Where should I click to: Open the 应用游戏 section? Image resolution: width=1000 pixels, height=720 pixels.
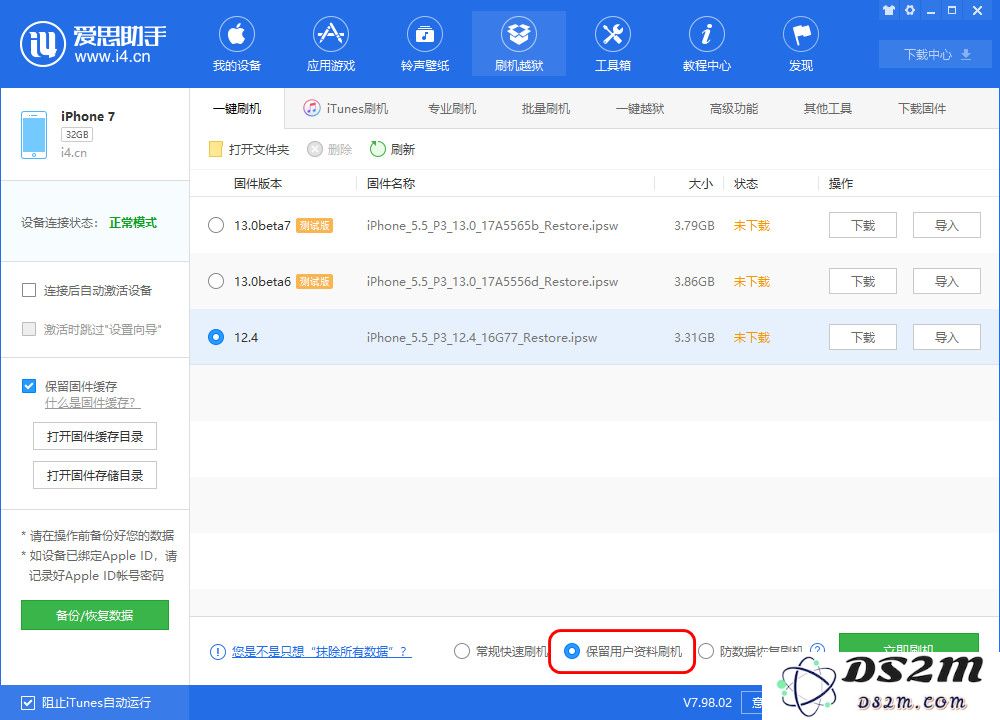click(x=330, y=44)
